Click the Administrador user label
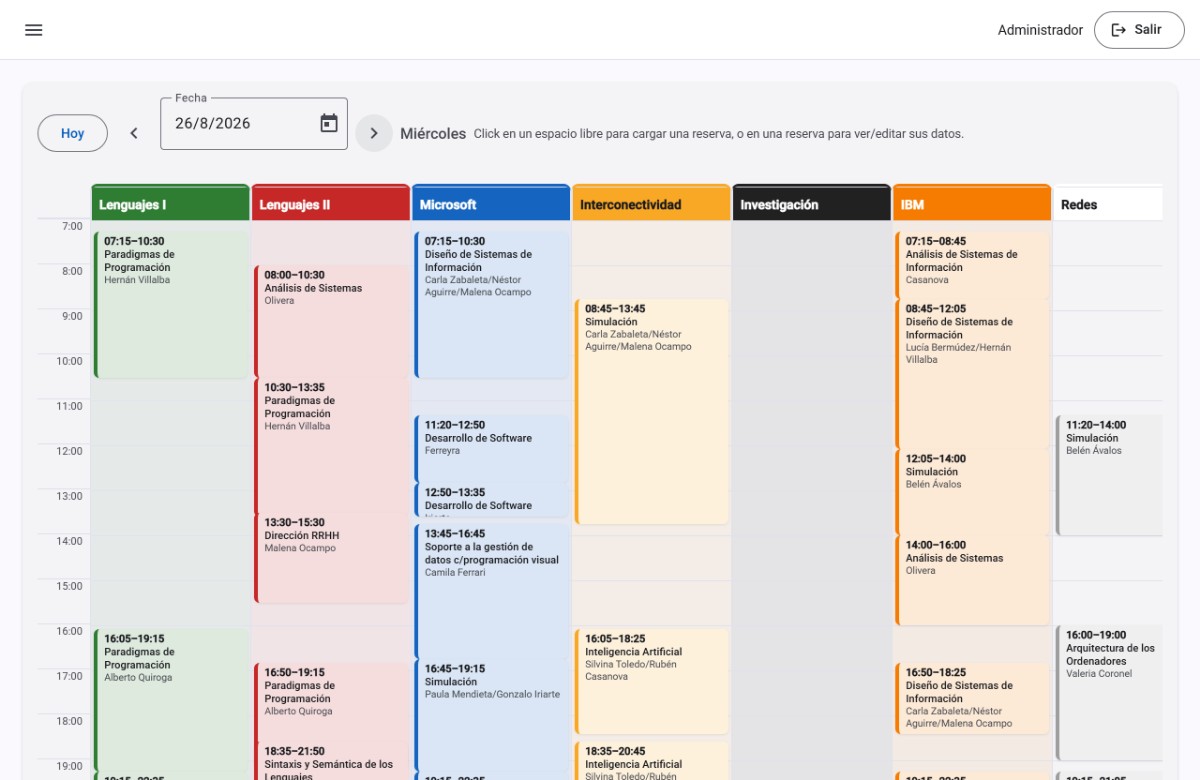The height and width of the screenshot is (780, 1200). tap(1040, 30)
